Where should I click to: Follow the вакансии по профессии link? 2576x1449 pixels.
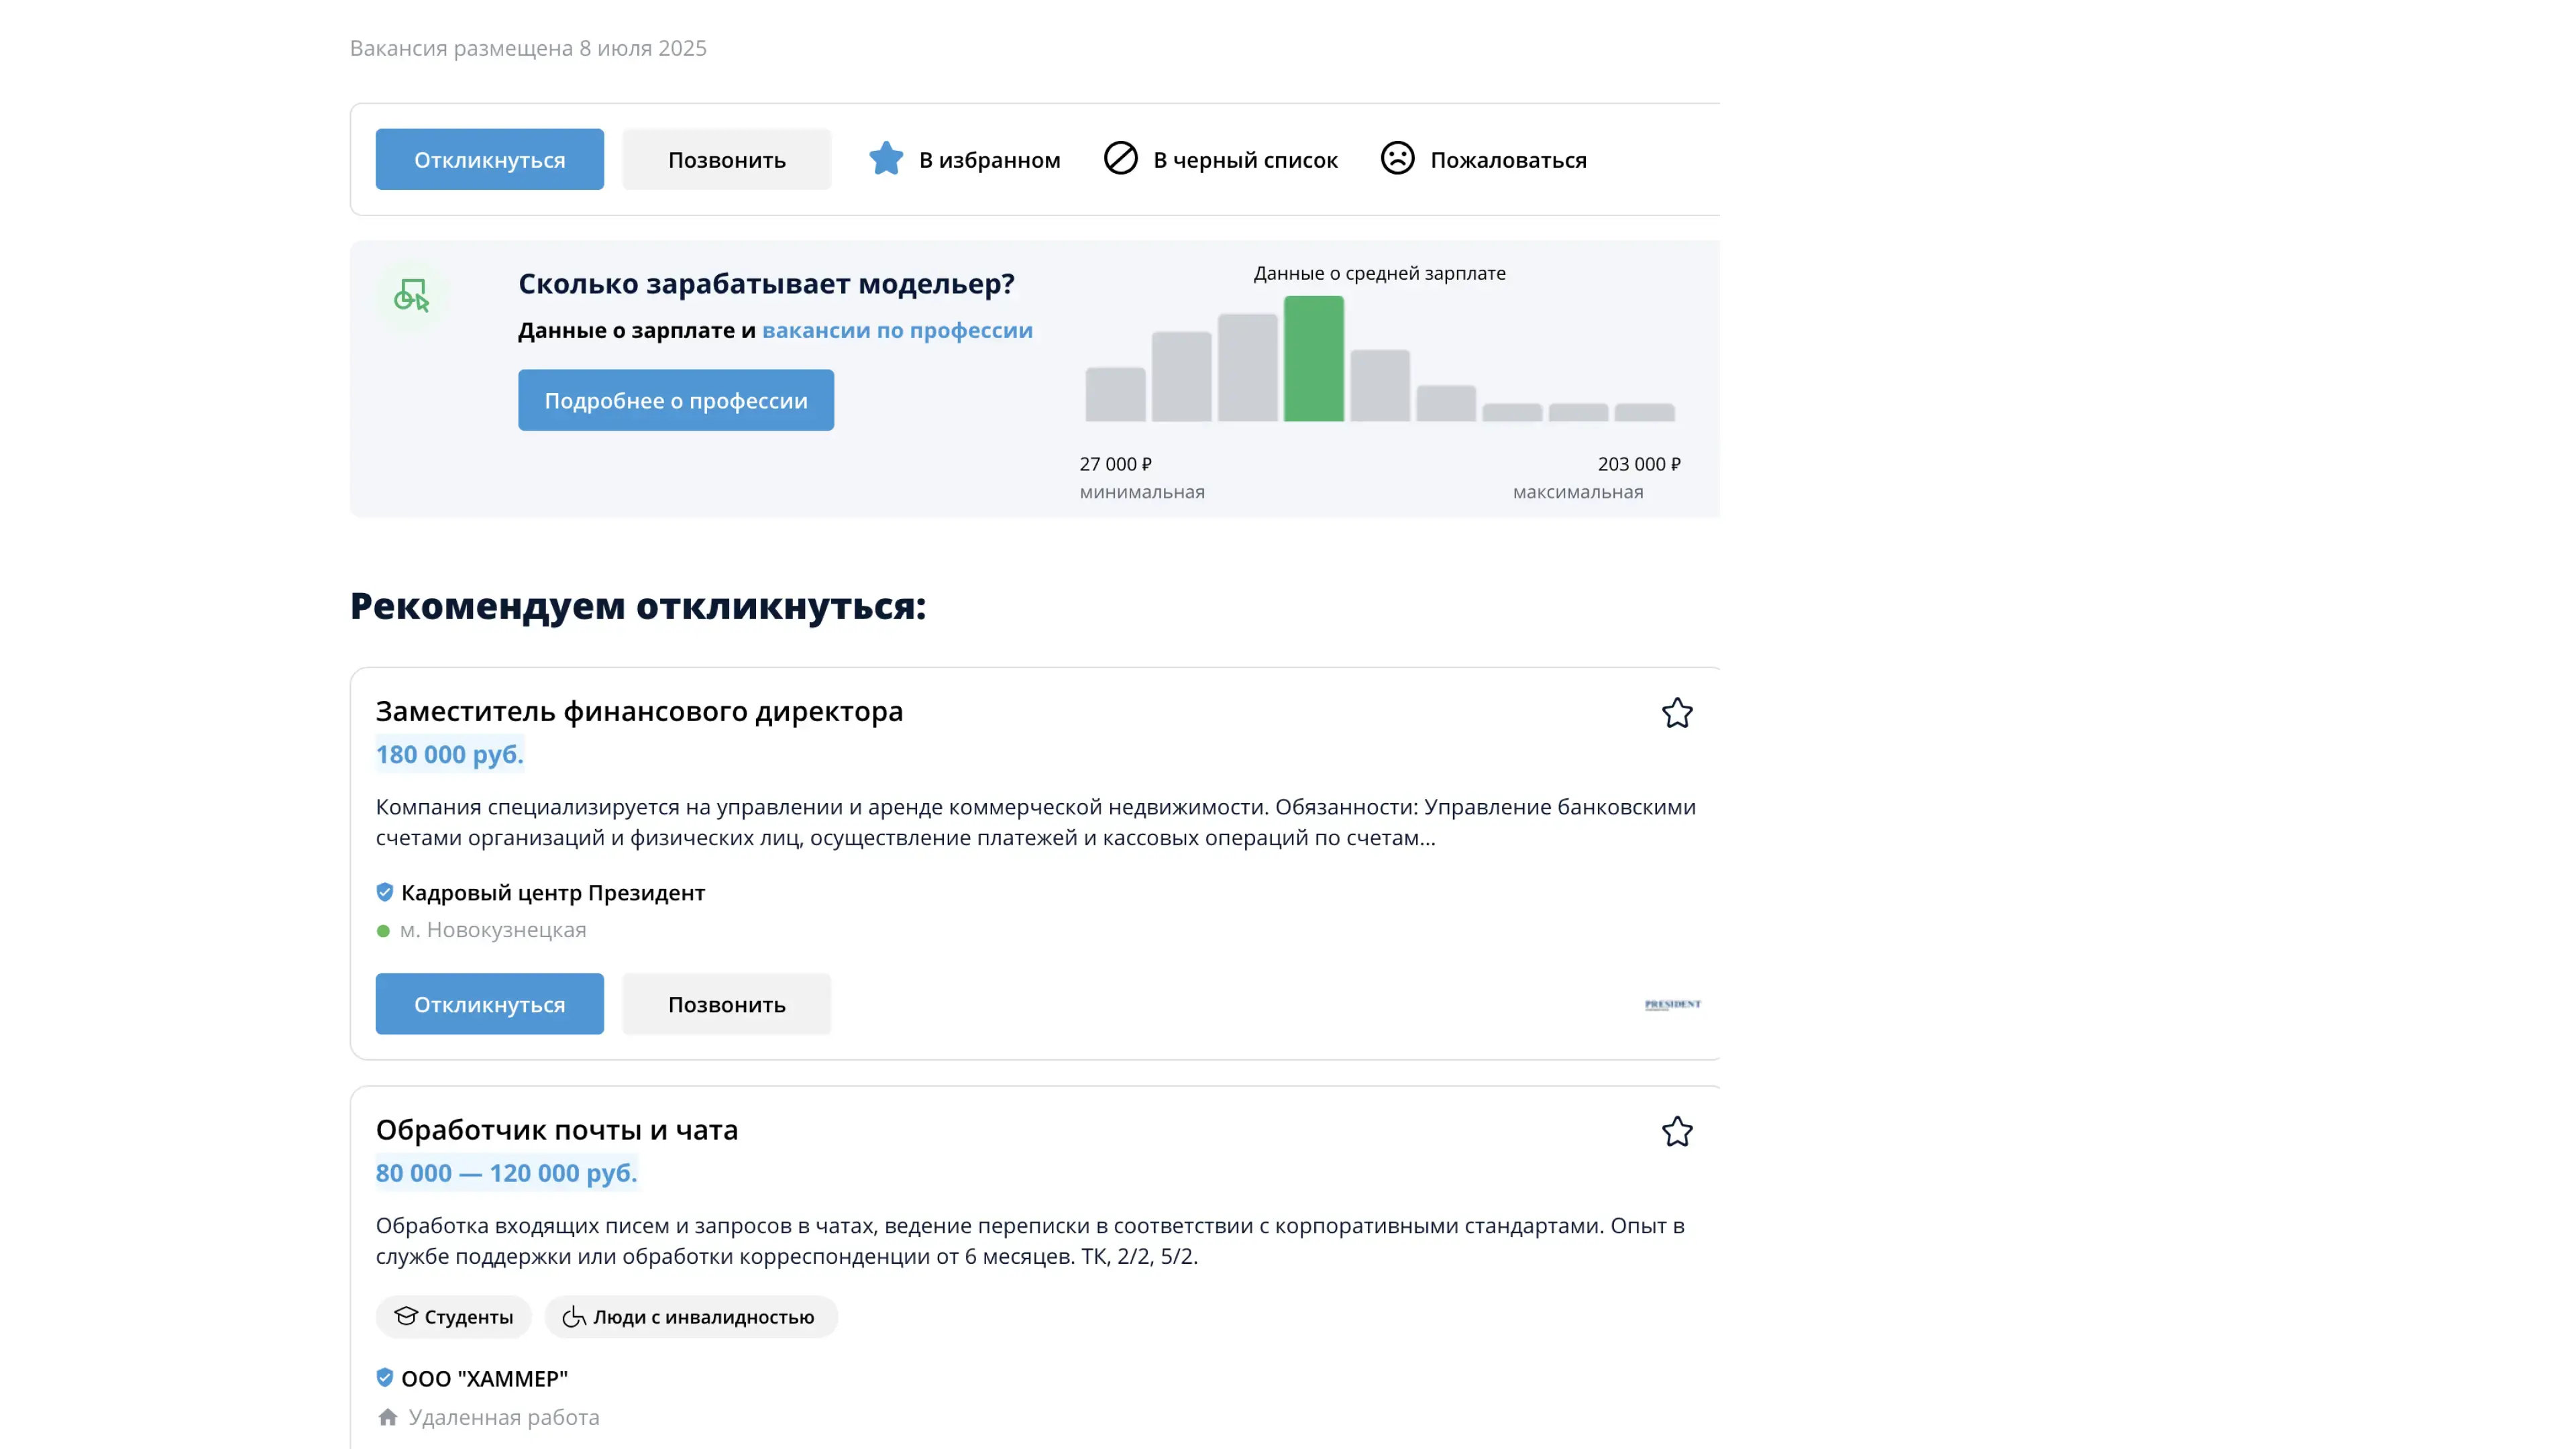[897, 330]
